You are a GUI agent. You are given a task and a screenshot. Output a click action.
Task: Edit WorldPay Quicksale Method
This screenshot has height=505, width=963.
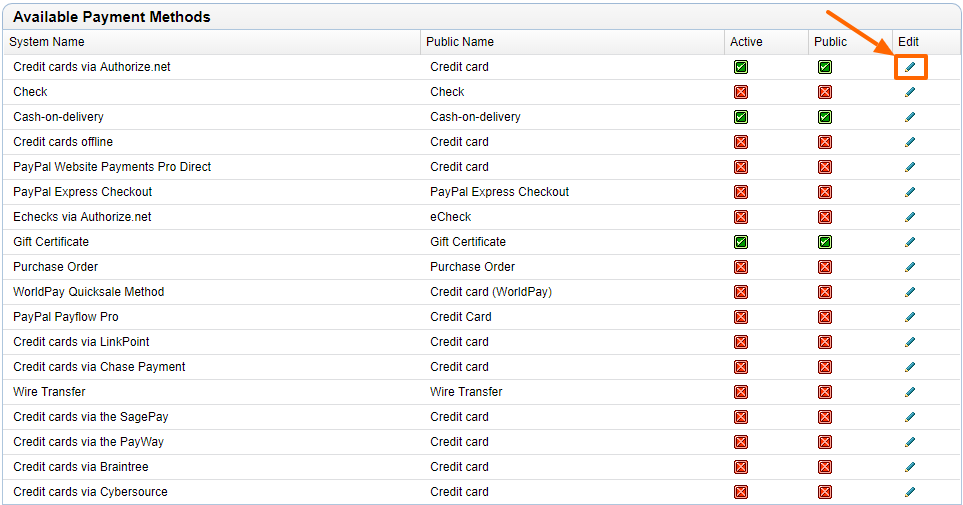(x=910, y=292)
